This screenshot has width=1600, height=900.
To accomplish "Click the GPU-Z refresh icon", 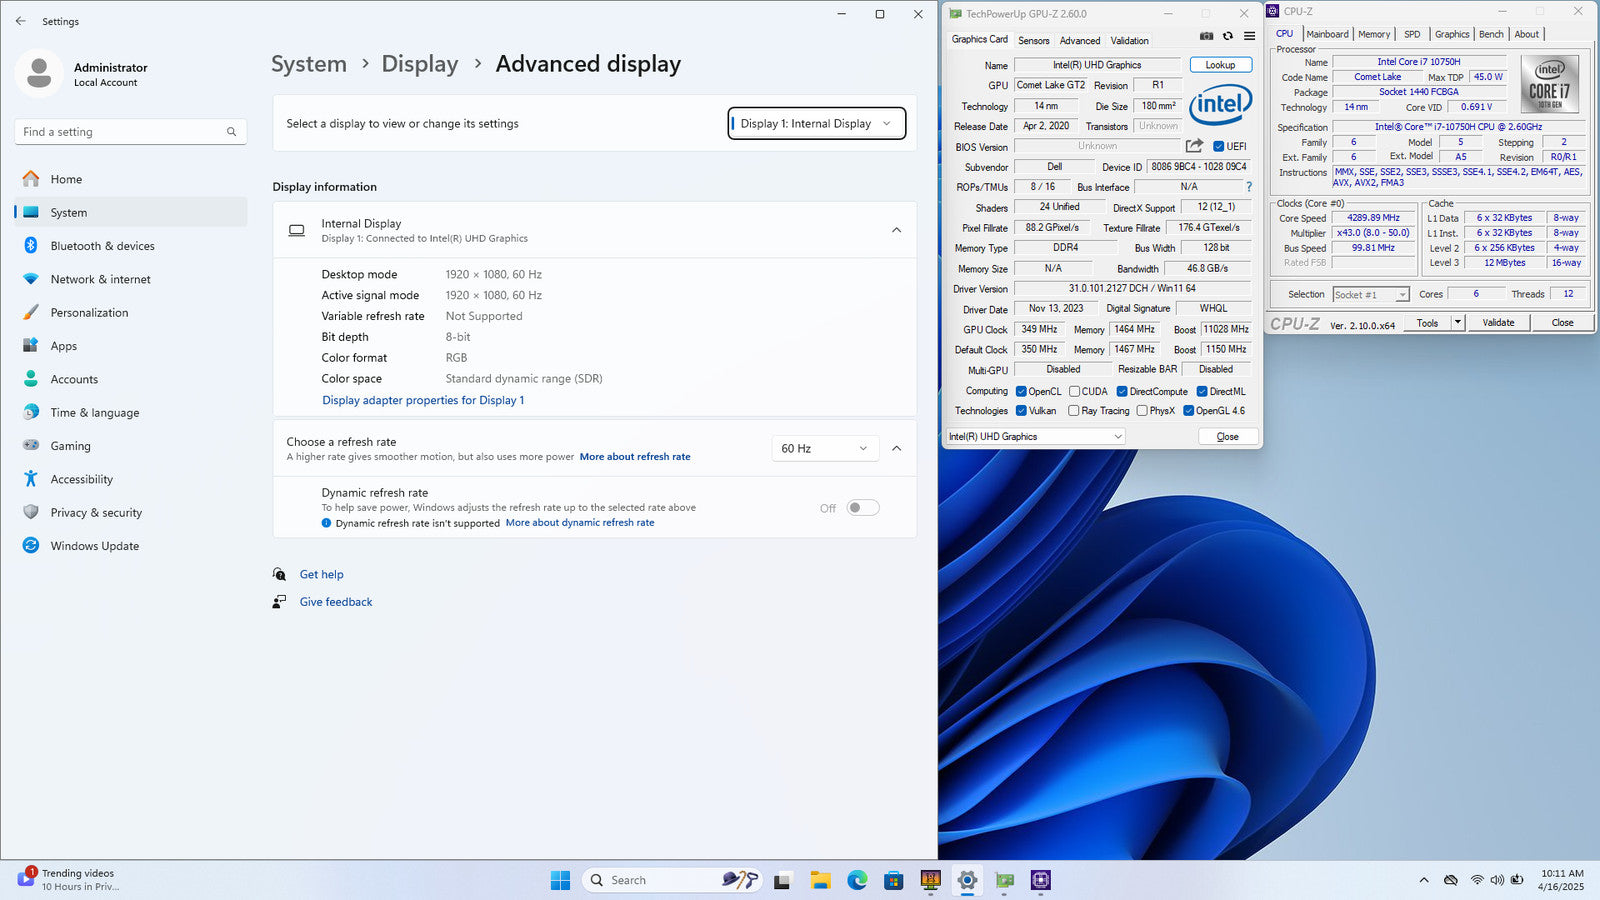I will tap(1228, 36).
